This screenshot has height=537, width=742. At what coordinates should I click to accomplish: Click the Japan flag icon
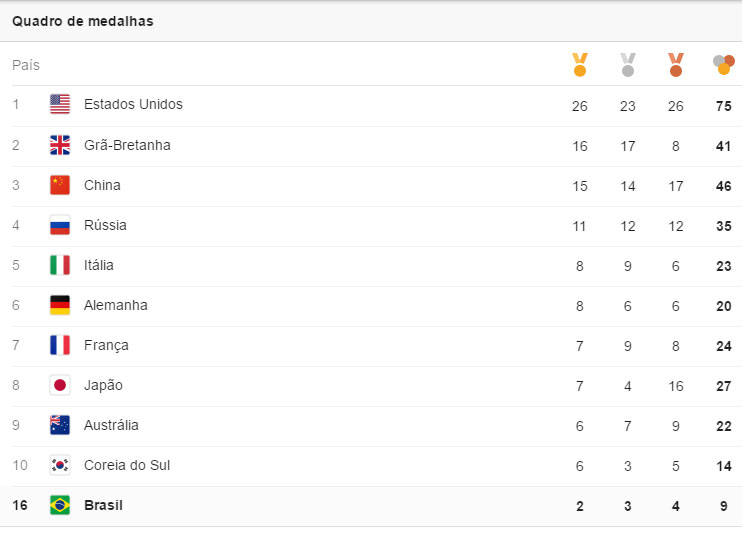tap(60, 385)
